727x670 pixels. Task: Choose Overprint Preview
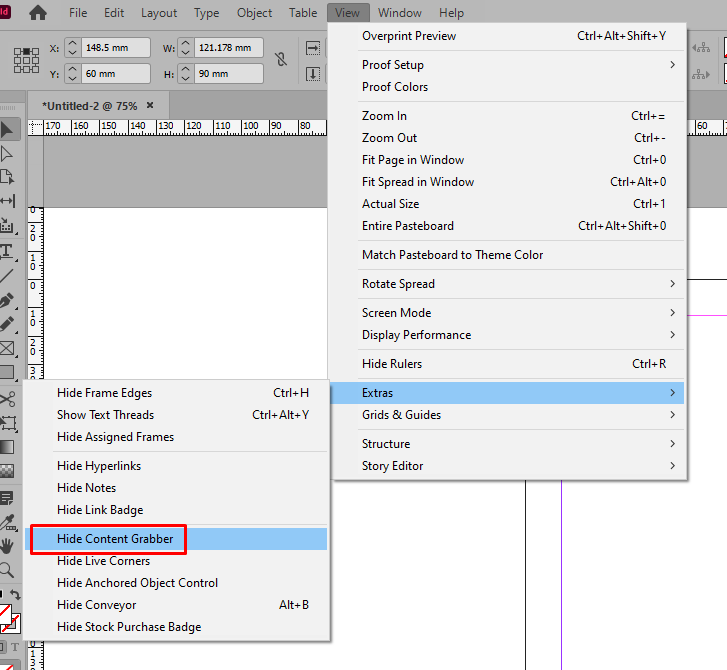tap(509, 36)
